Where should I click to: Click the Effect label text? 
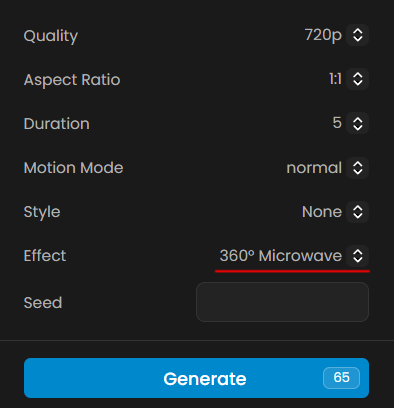45,256
